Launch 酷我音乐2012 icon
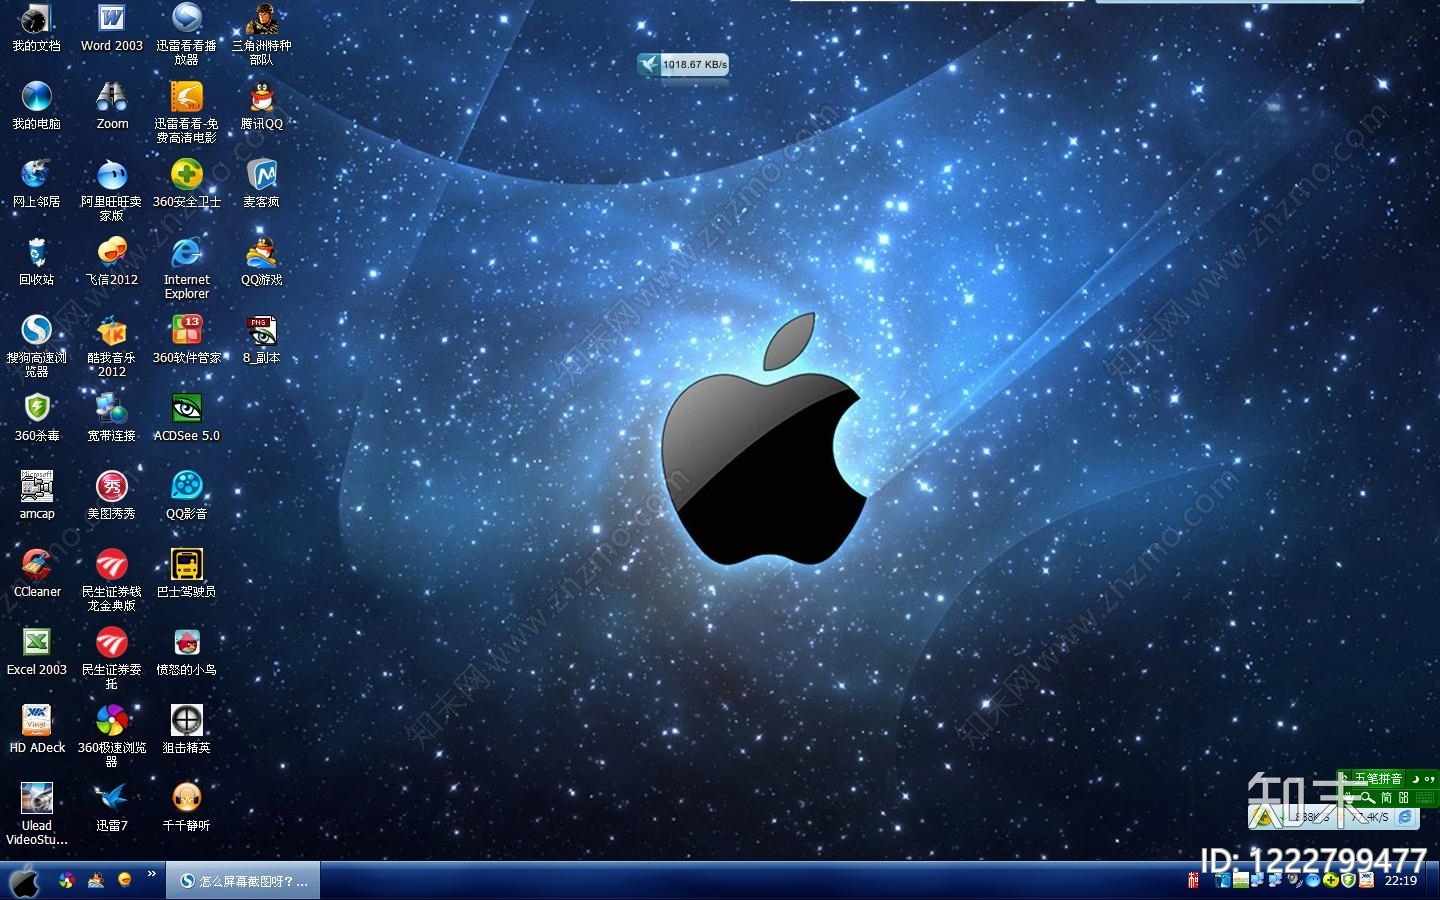 112,346
